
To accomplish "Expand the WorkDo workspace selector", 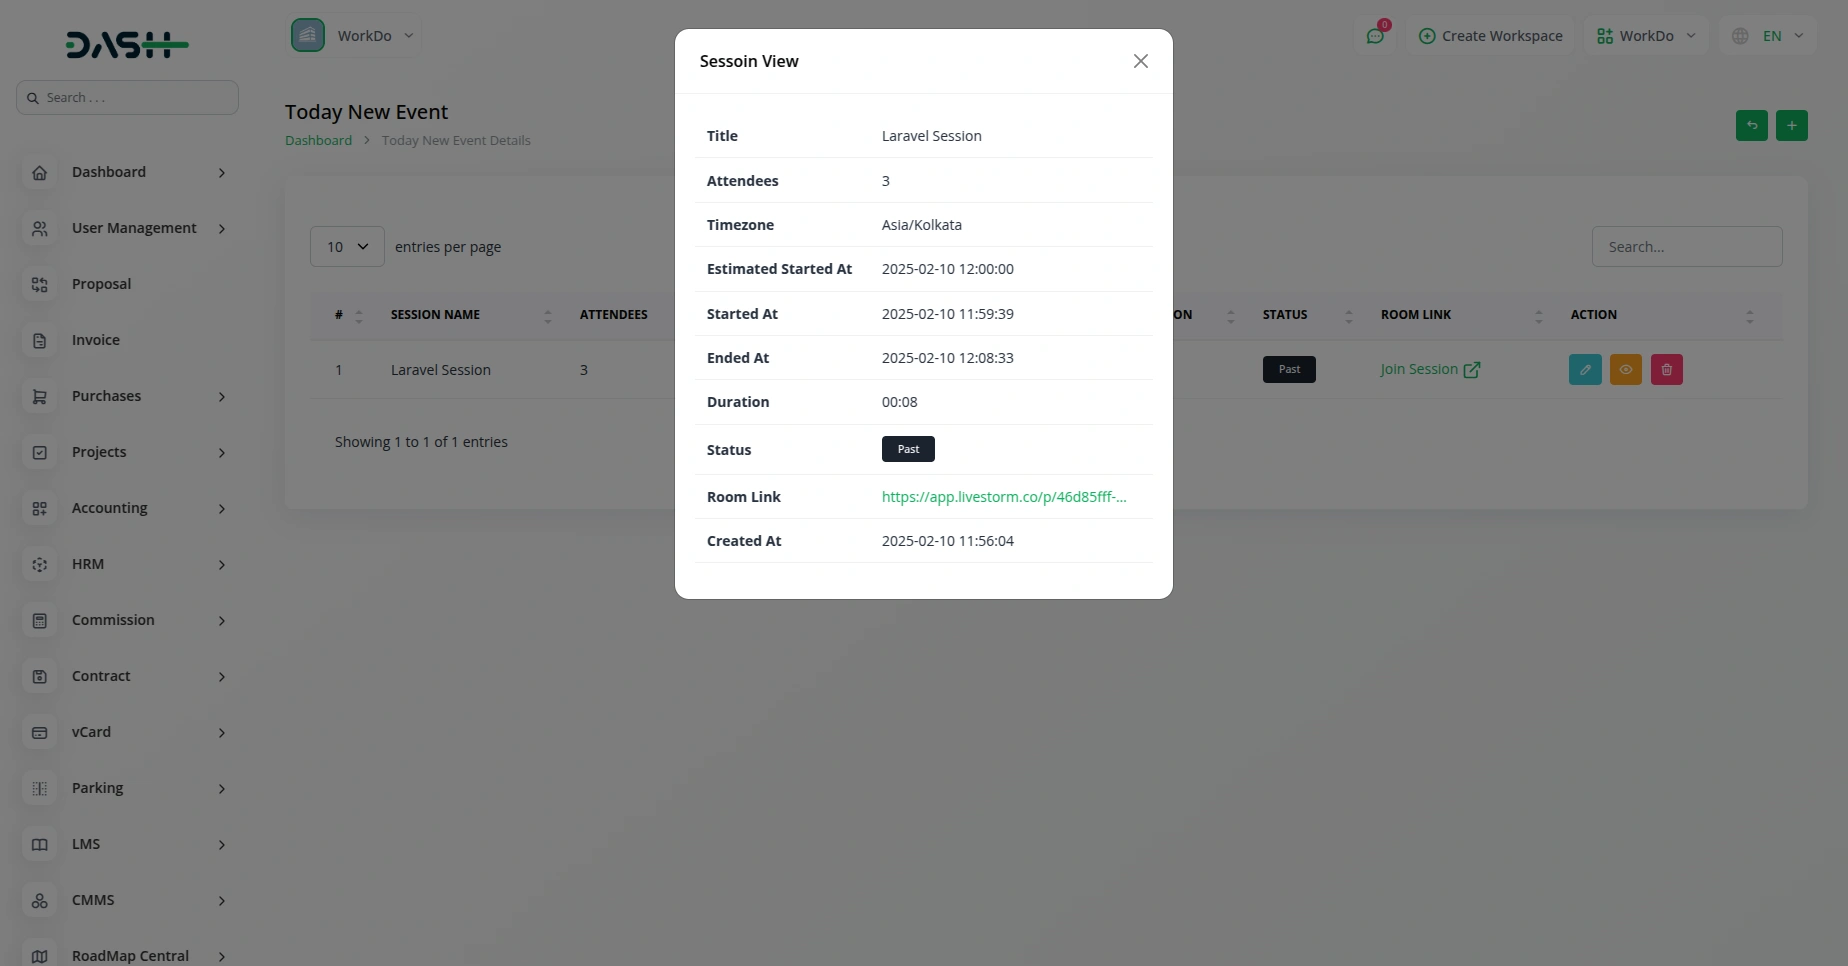I will coord(355,36).
